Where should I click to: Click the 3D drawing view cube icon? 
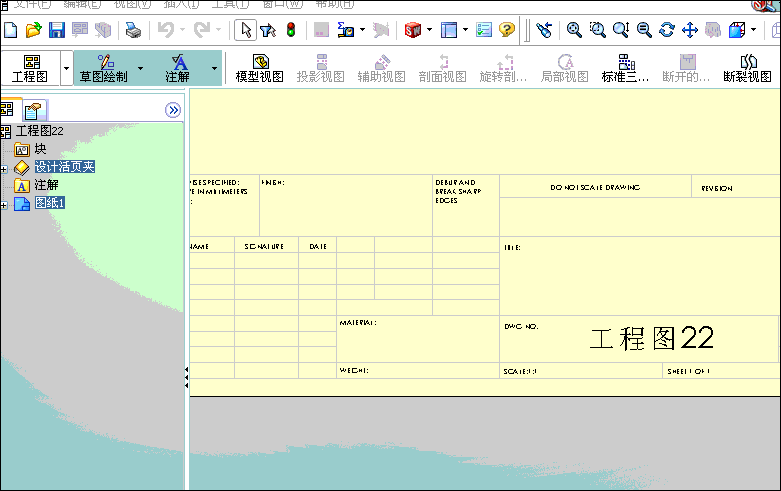[737, 30]
